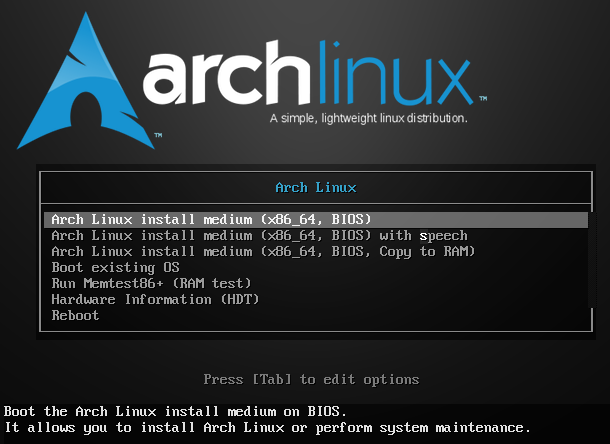Select the Reboot menu entry
This screenshot has width=610, height=444.
click(75, 316)
